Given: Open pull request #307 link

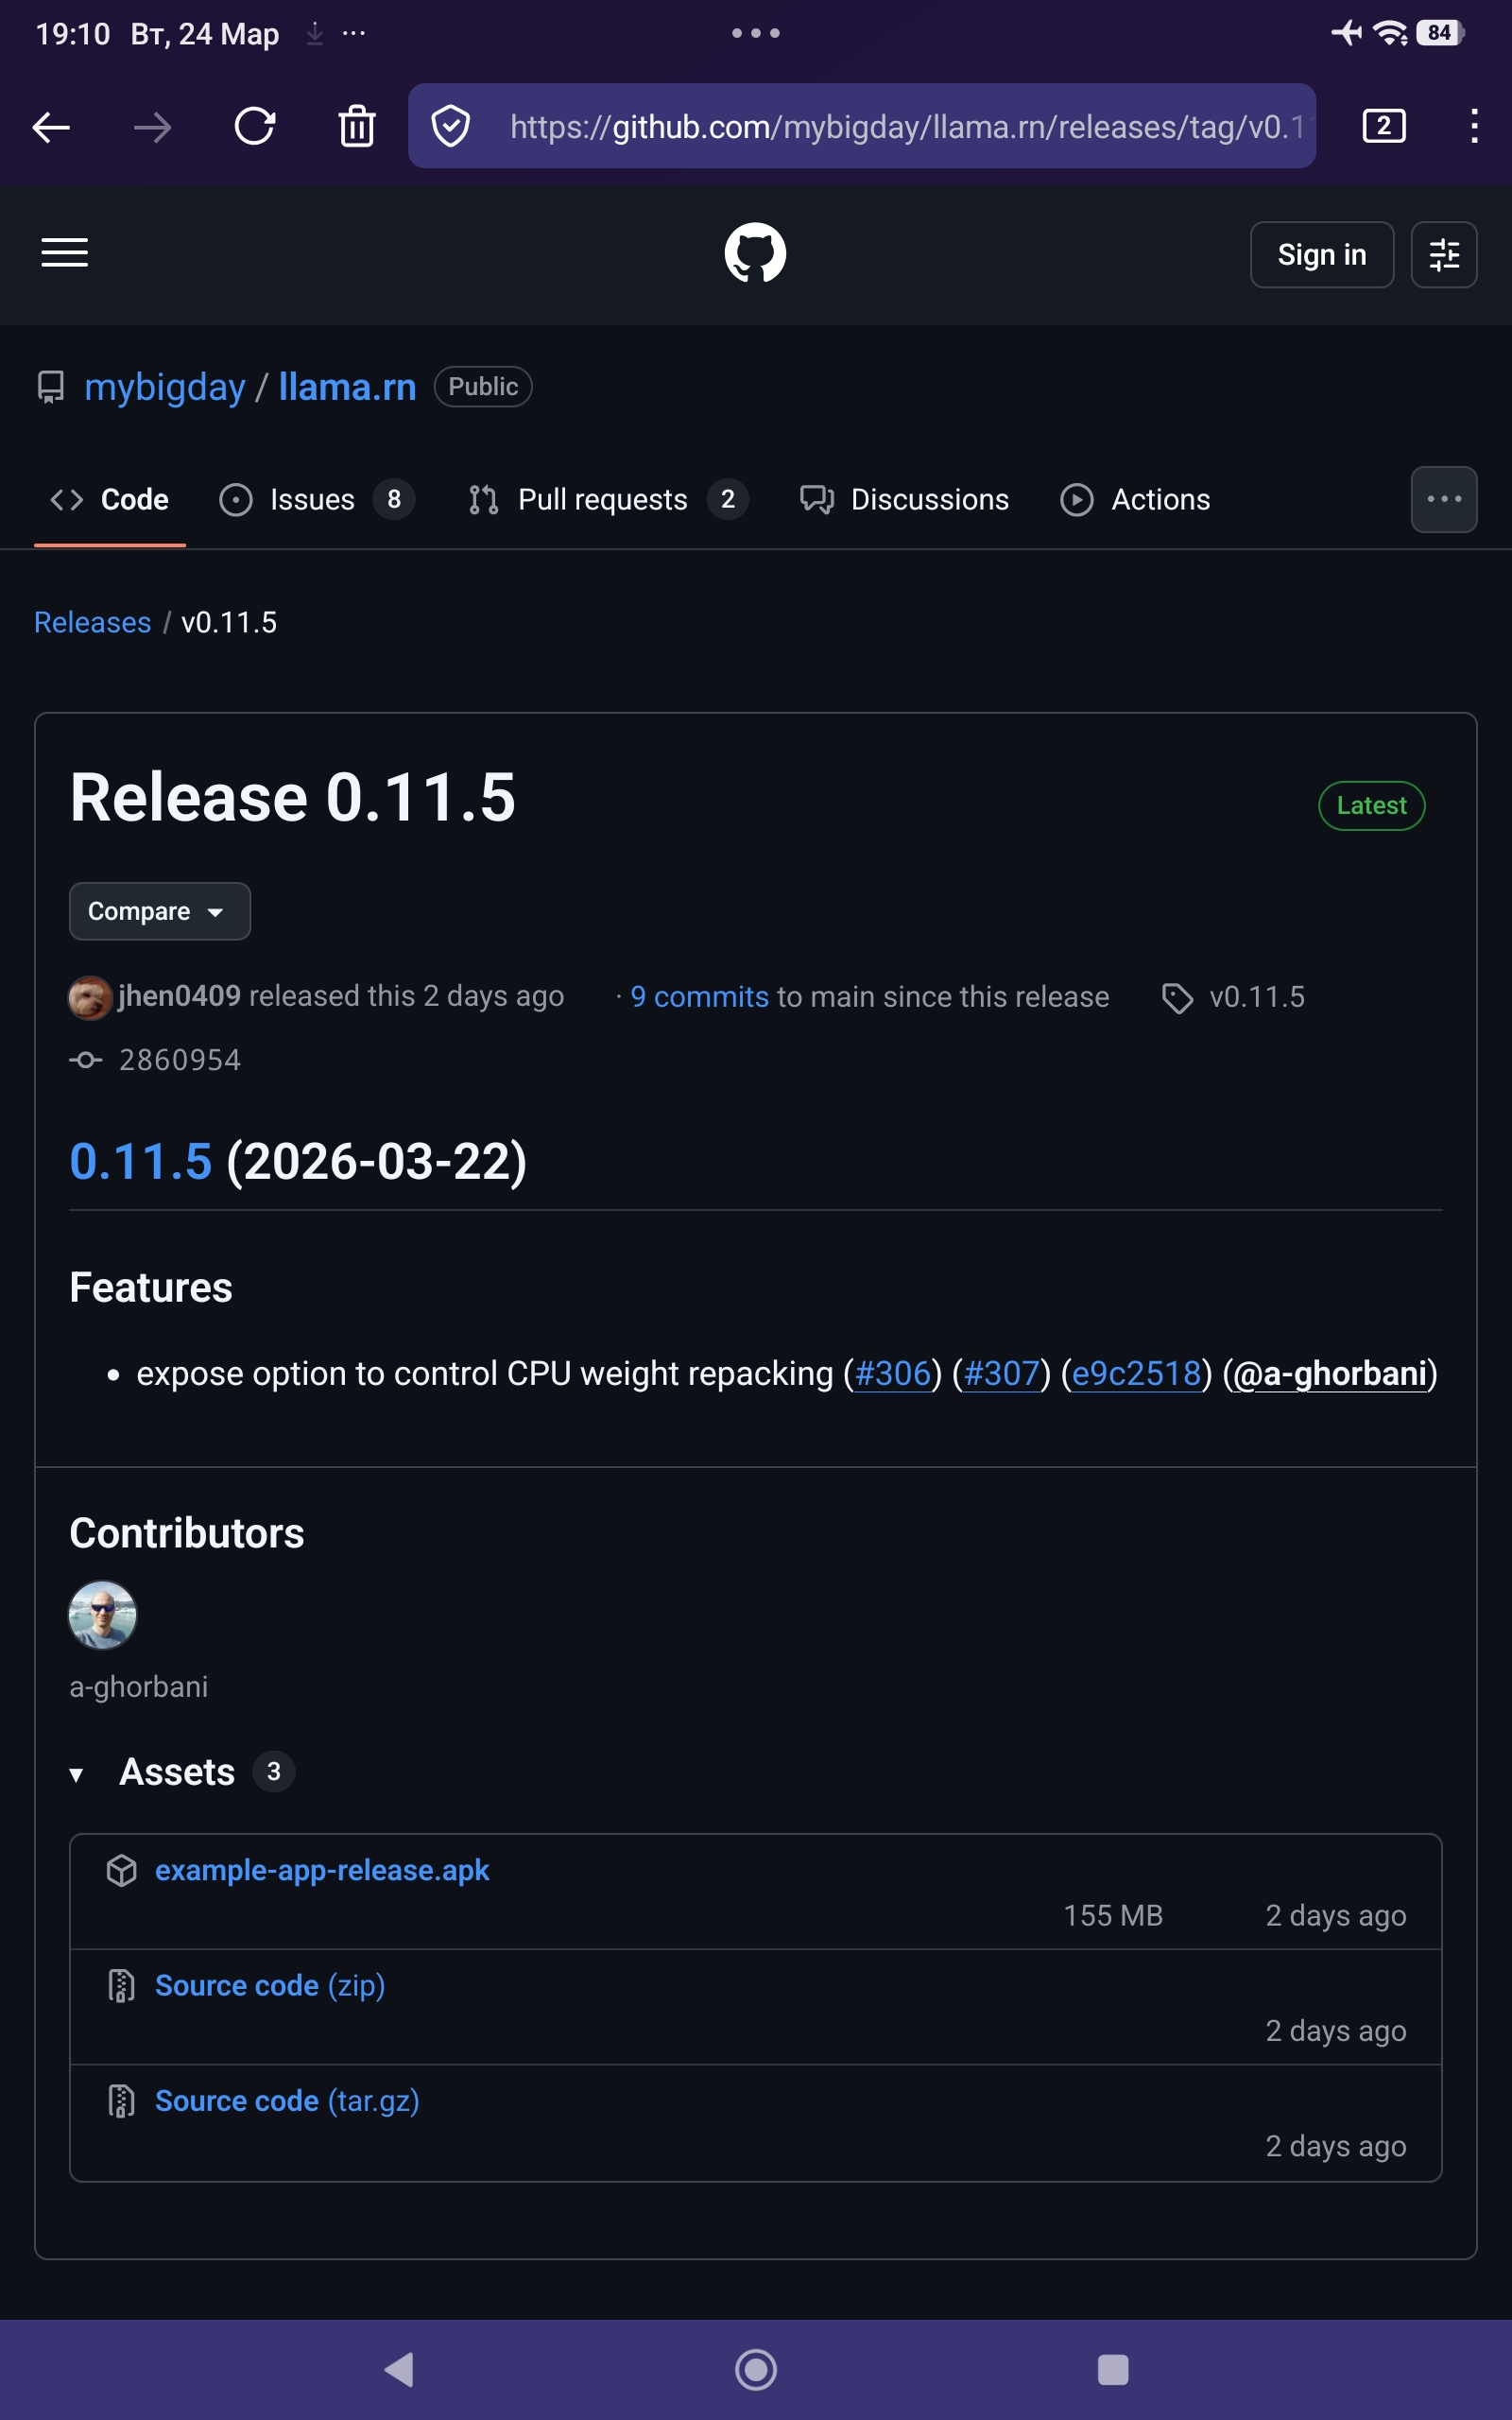Looking at the screenshot, I should coord(1002,1373).
